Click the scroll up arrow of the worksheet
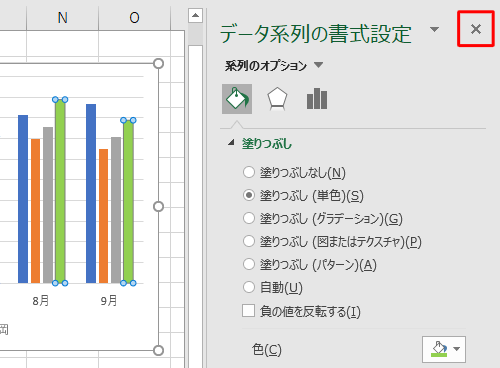 (195, 15)
